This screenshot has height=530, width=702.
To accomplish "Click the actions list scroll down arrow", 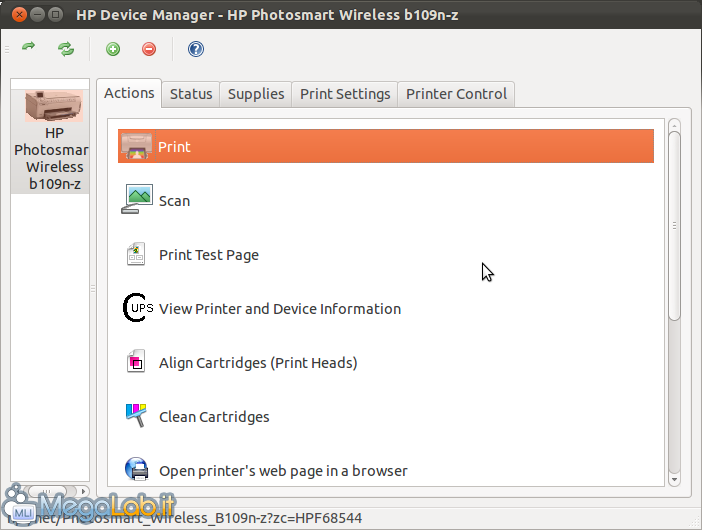I will tap(674, 480).
